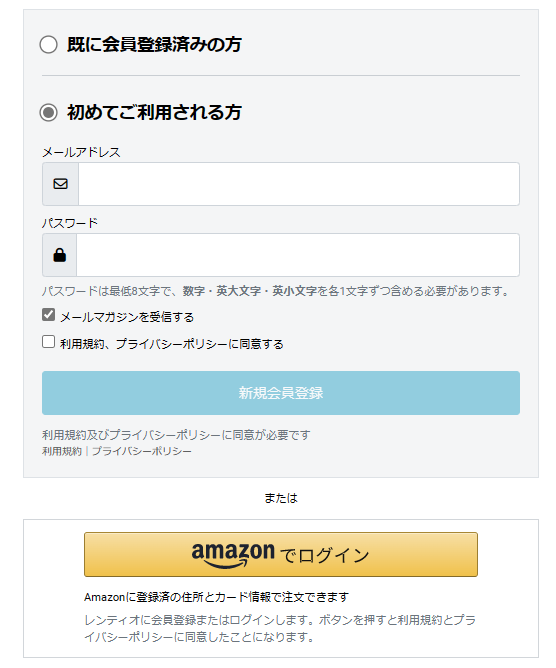Viewport: 556px width, 668px height.
Task: Click the メールアドレス field label
Action: 81,152
